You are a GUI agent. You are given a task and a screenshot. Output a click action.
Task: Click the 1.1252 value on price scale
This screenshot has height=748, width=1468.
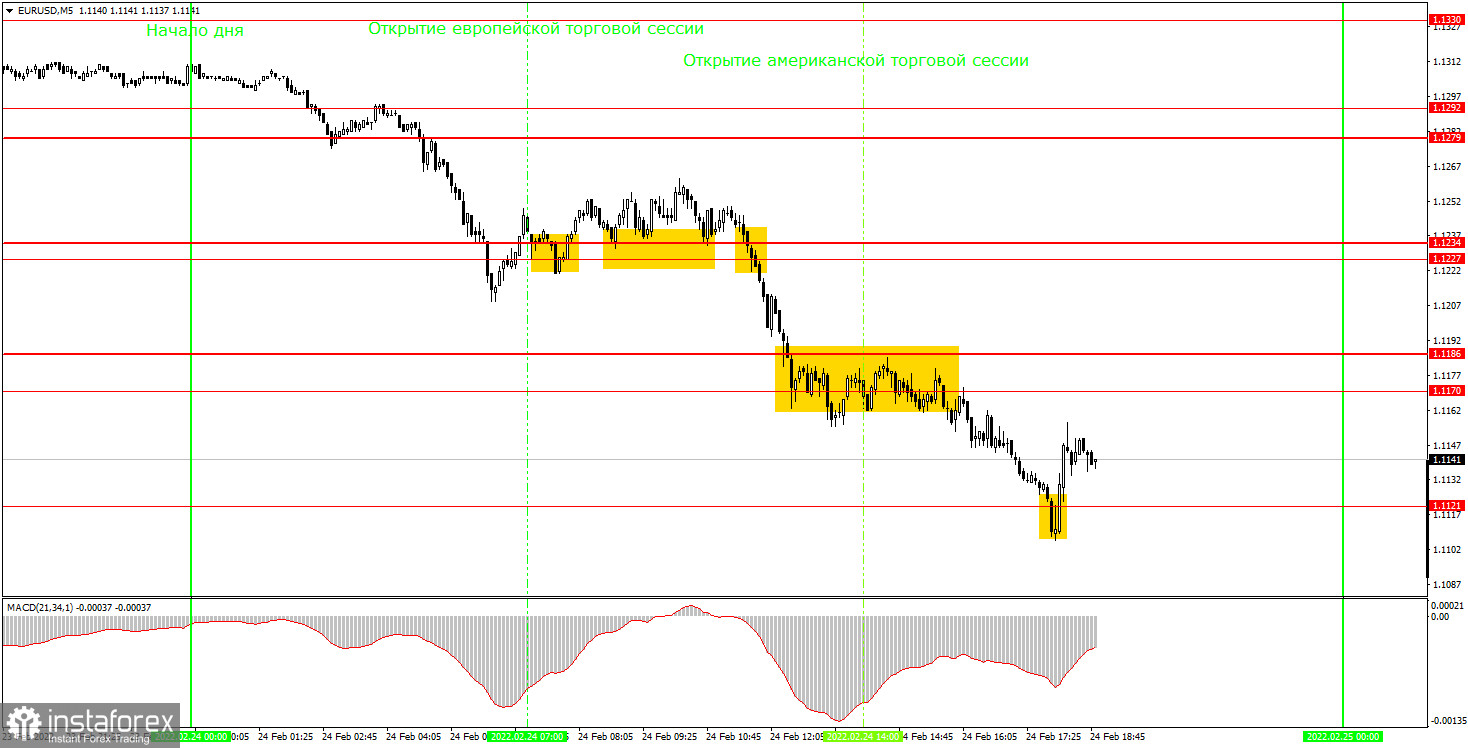[x=1445, y=201]
